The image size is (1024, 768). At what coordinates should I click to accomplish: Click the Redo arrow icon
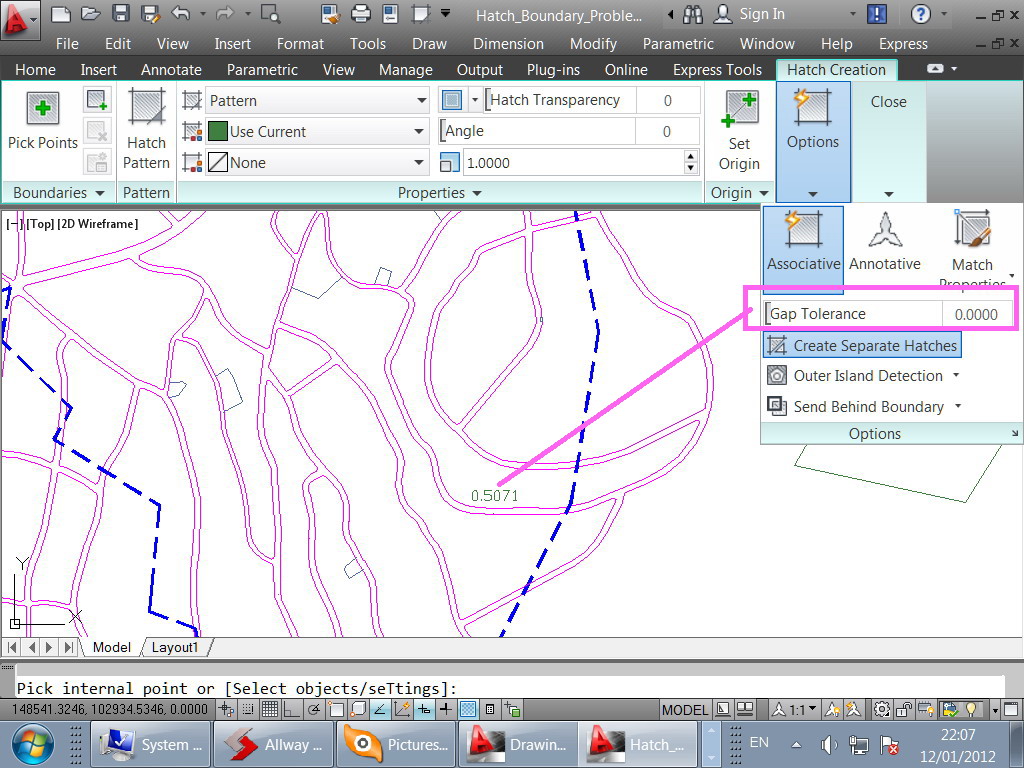click(x=225, y=13)
